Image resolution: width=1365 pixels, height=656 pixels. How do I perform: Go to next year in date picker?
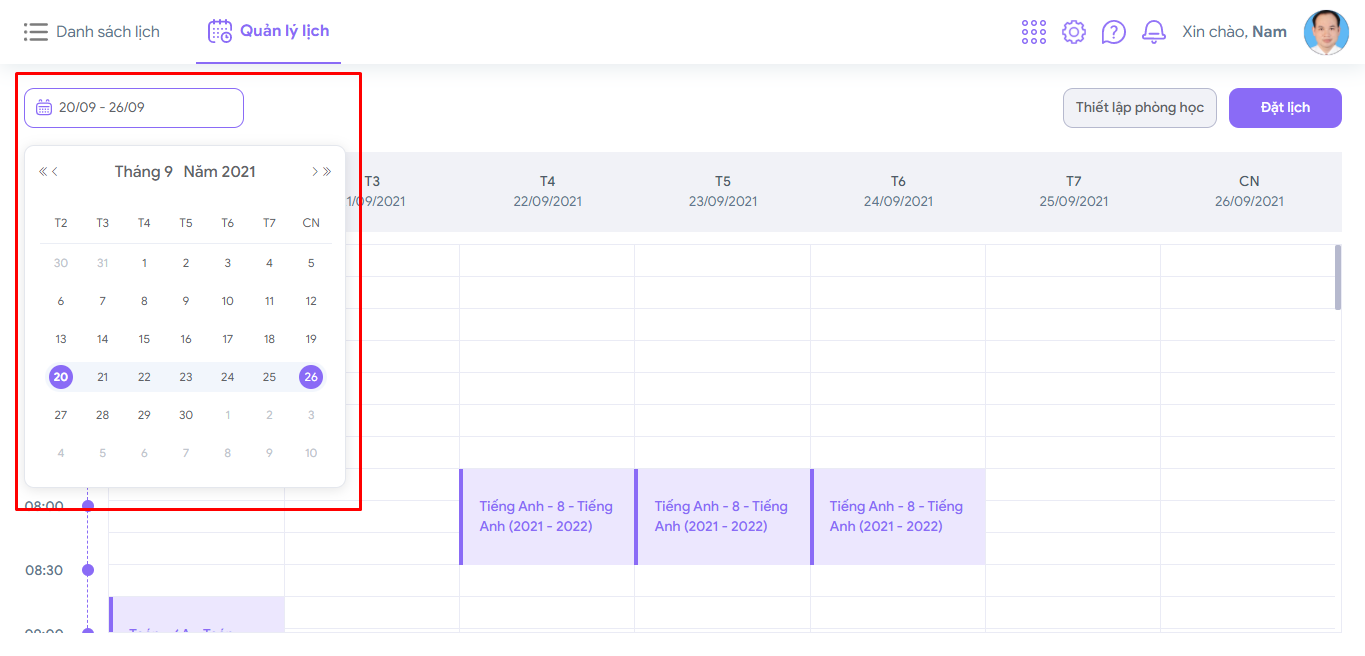pos(327,172)
